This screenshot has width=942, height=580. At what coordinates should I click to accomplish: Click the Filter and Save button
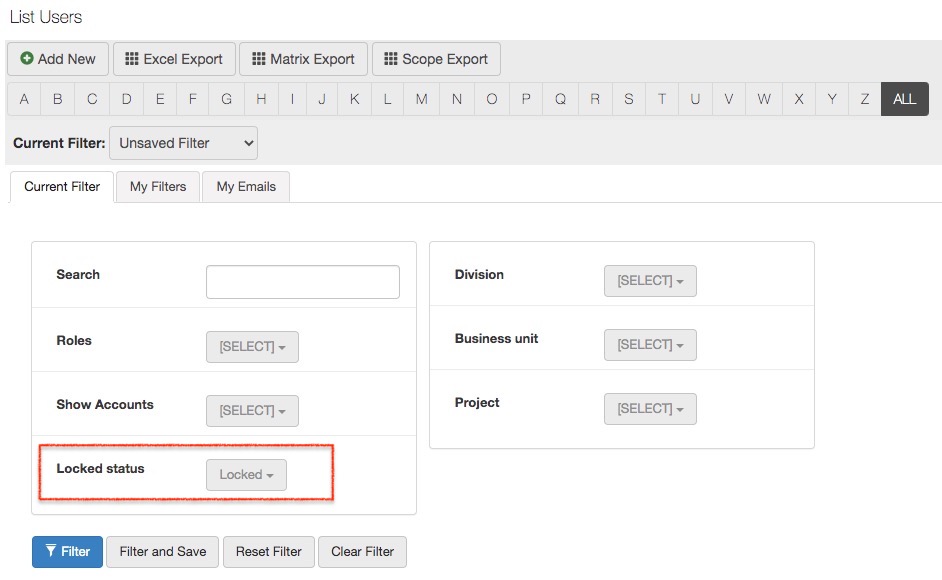163,551
